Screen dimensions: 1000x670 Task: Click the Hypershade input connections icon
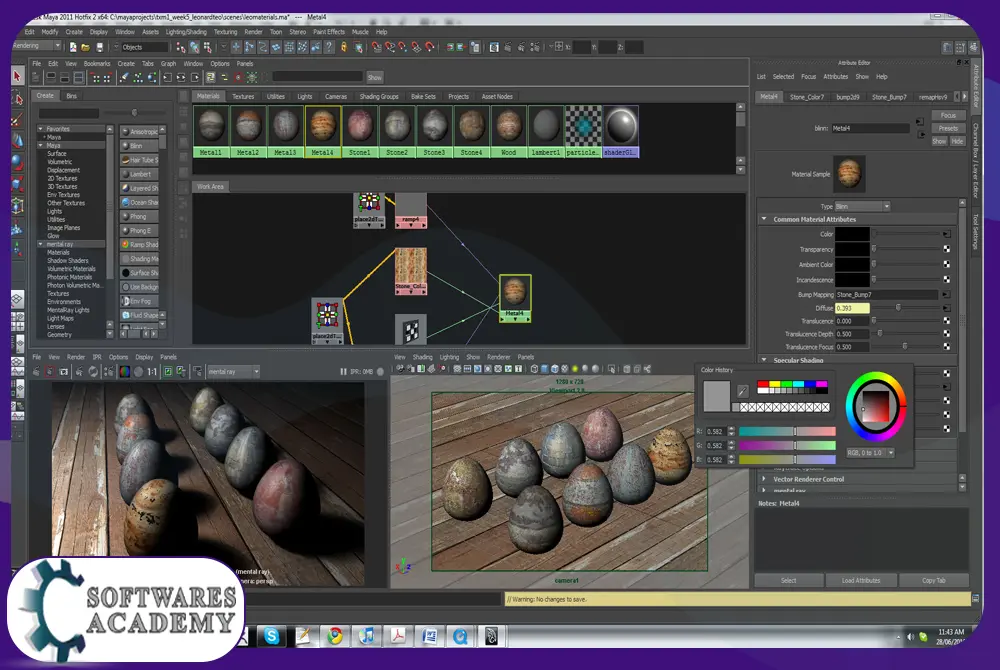click(x=167, y=78)
